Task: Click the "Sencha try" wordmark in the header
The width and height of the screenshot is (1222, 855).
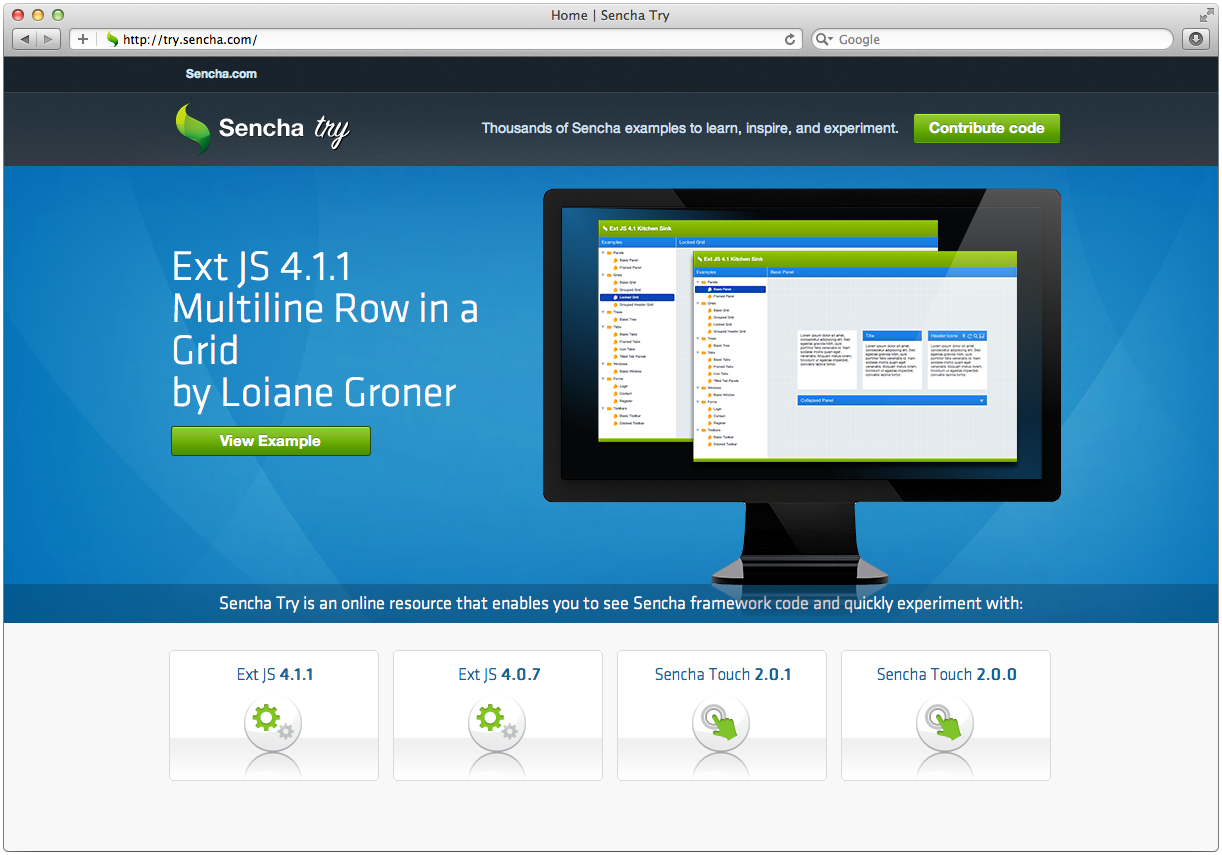Action: click(284, 129)
